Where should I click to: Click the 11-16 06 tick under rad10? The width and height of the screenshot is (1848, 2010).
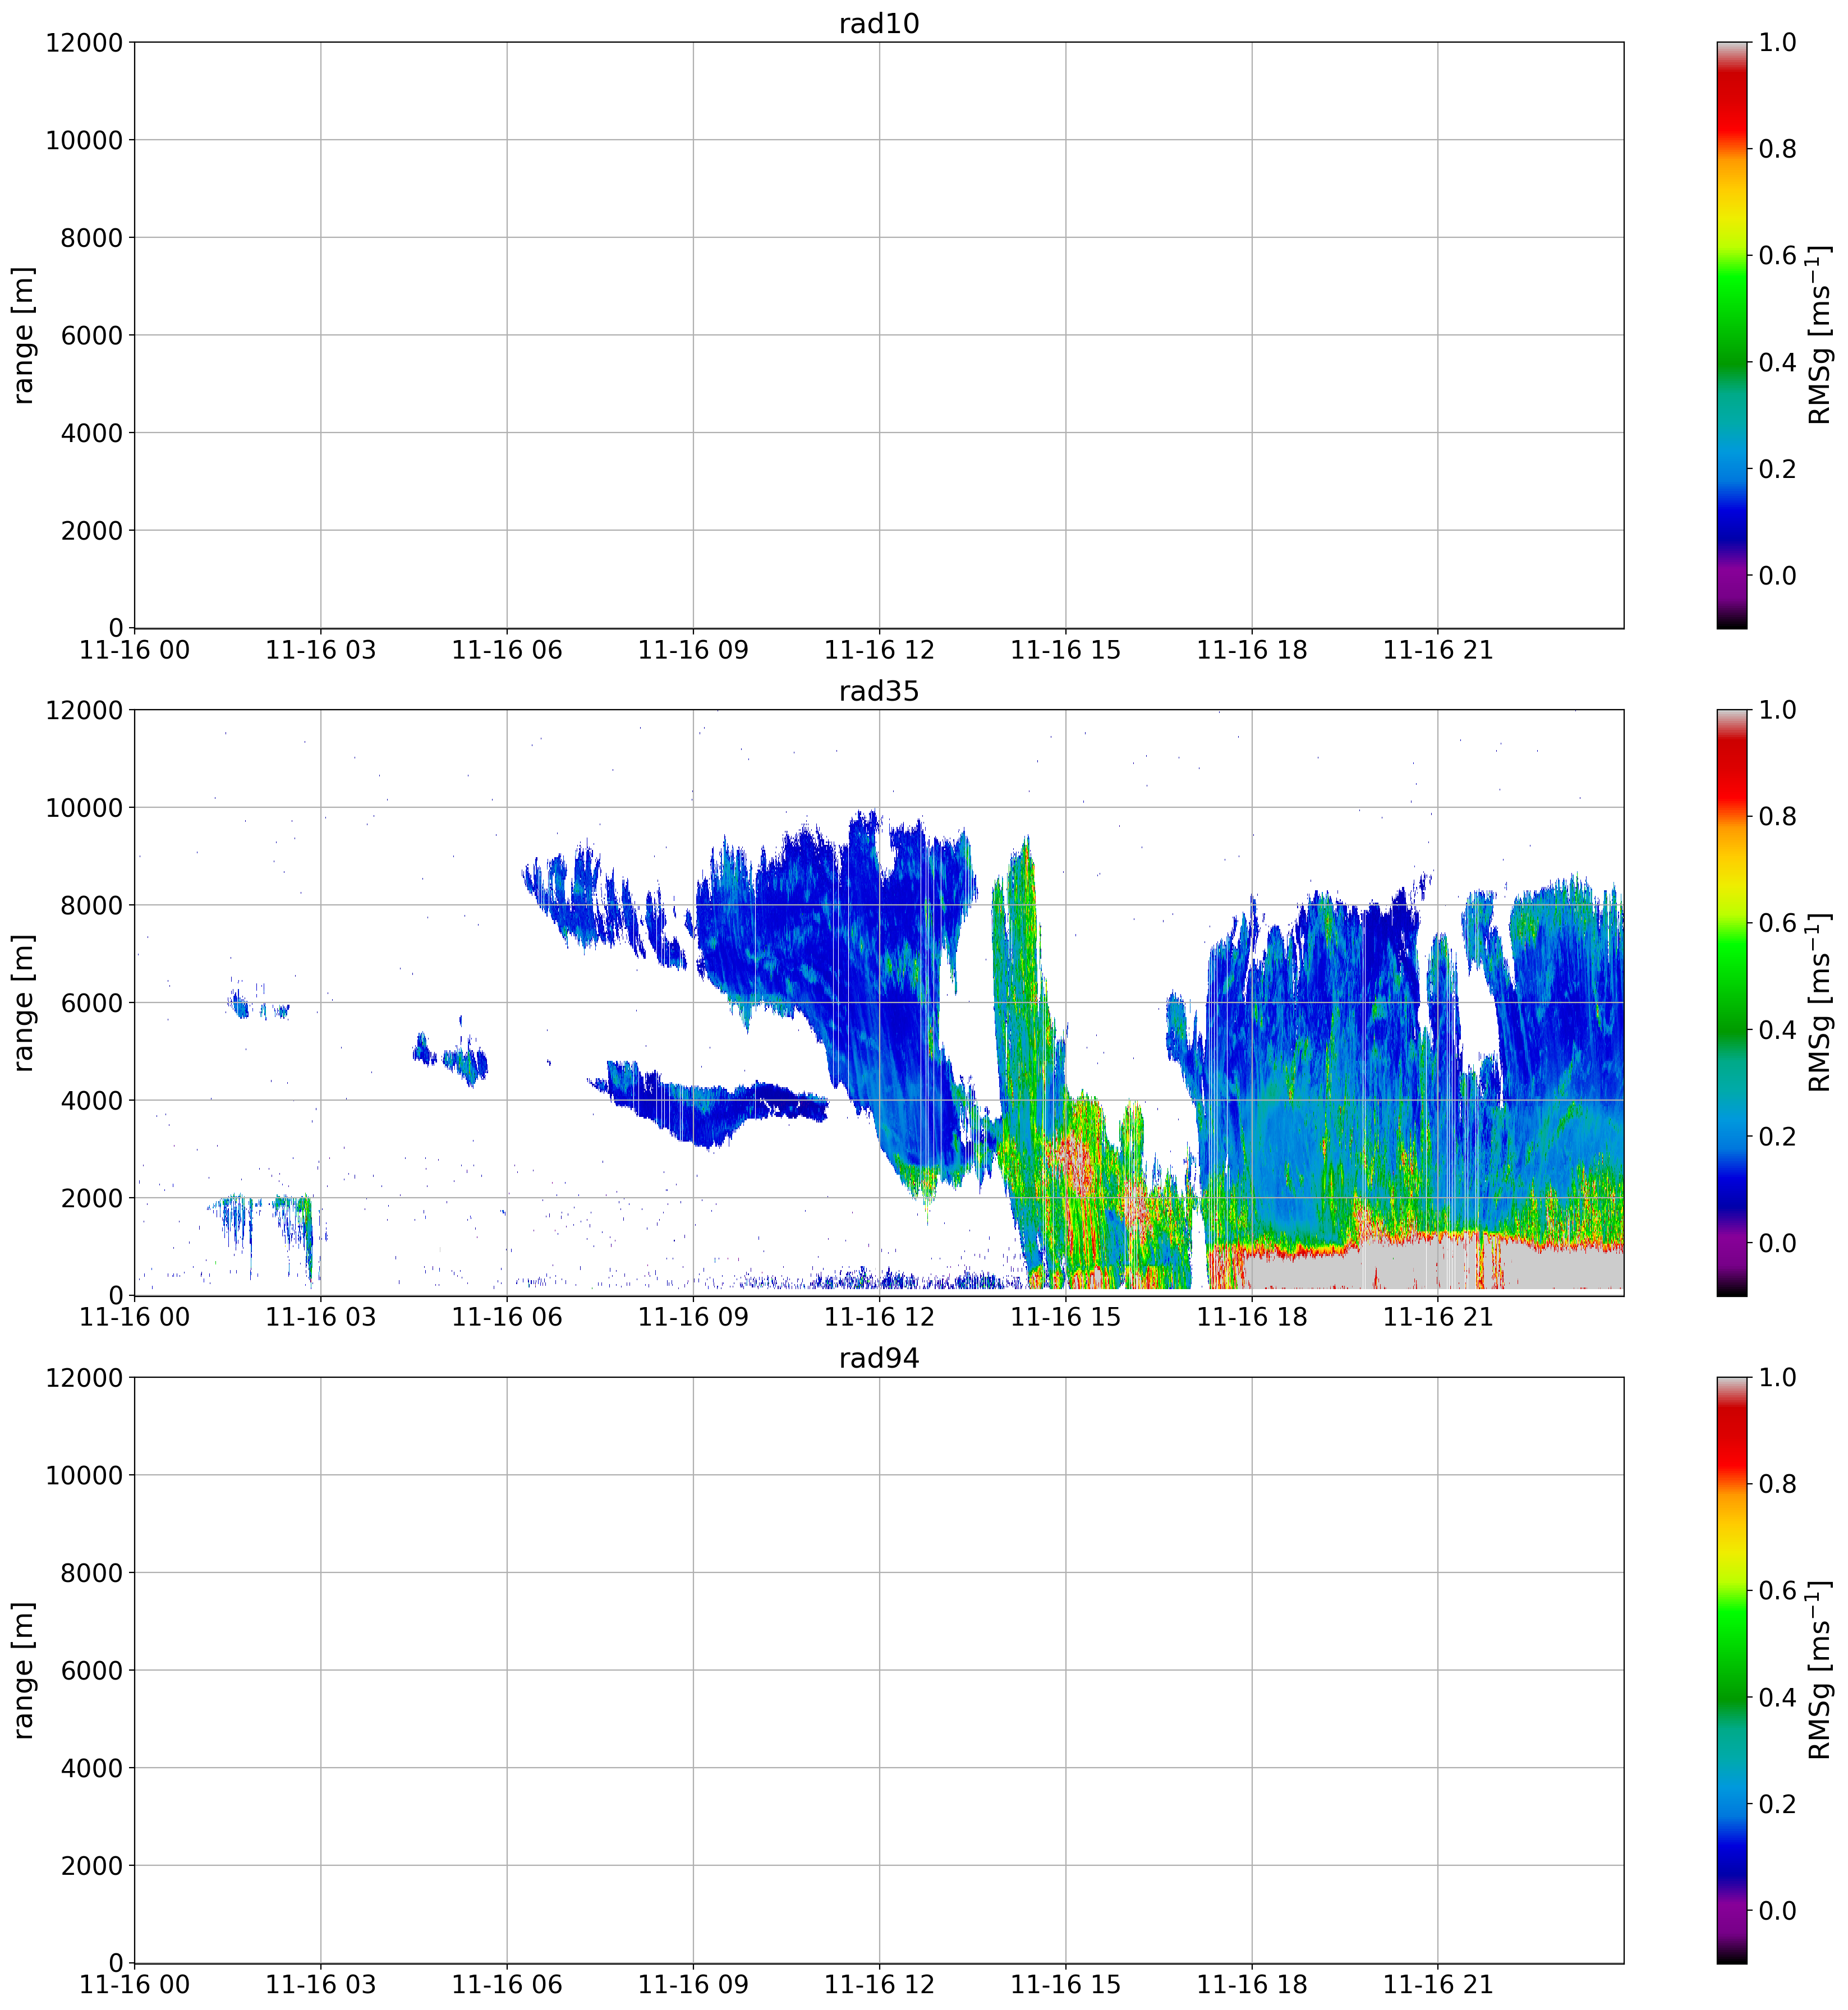pos(507,650)
